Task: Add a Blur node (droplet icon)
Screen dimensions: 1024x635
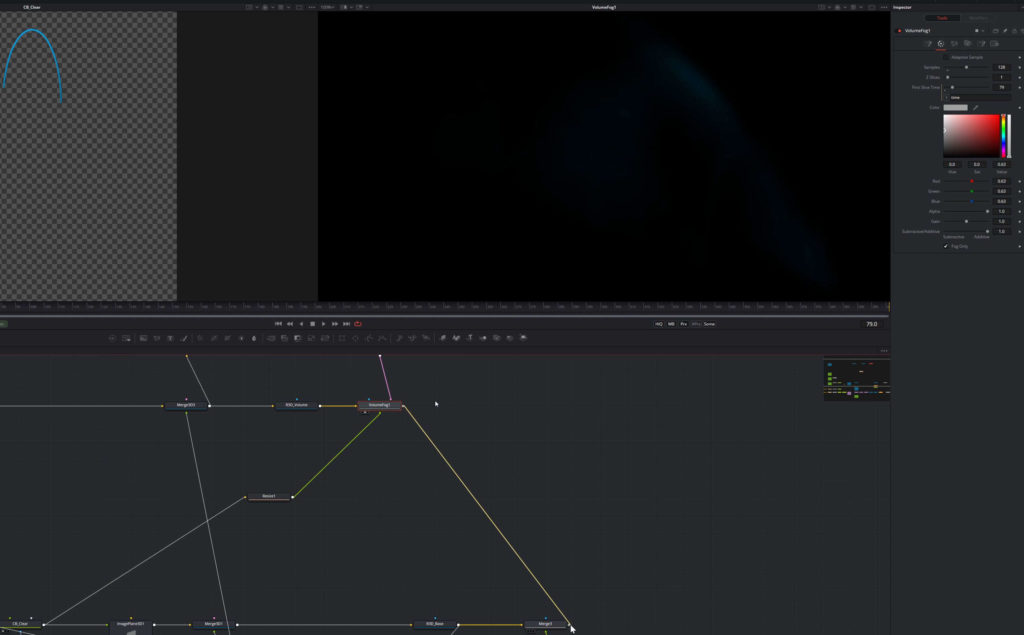Action: (x=254, y=338)
